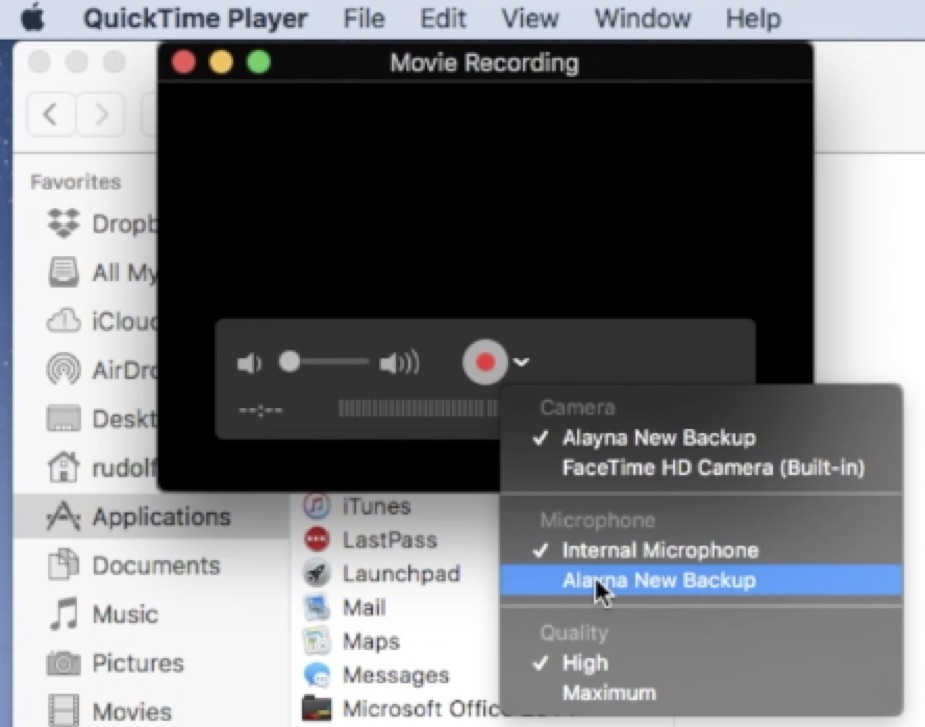Choose Alayna New Backup microphone
Screen dimensions: 925x727
(701, 581)
